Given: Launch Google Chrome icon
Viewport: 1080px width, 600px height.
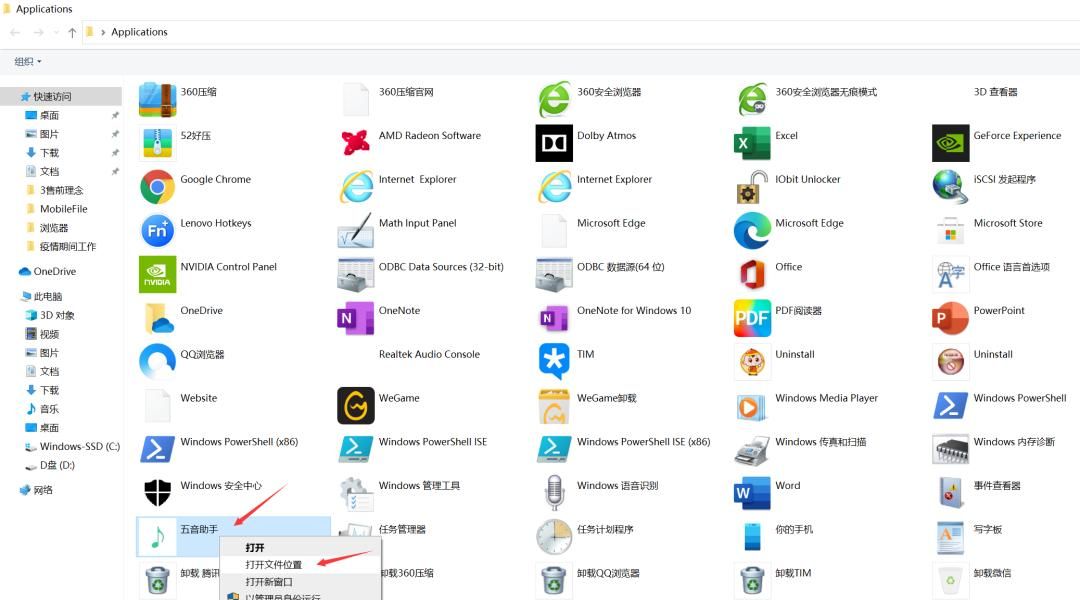Looking at the screenshot, I should point(157,187).
